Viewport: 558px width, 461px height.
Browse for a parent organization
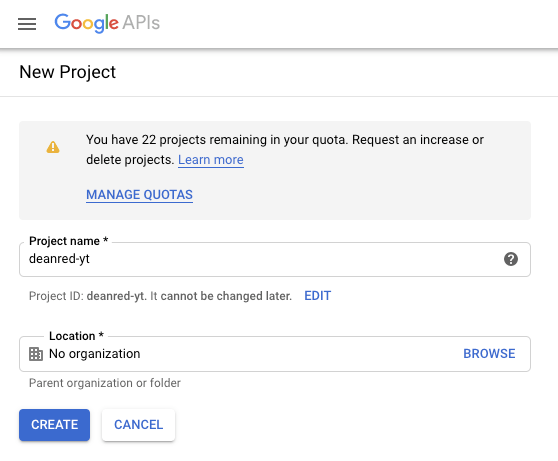(489, 354)
